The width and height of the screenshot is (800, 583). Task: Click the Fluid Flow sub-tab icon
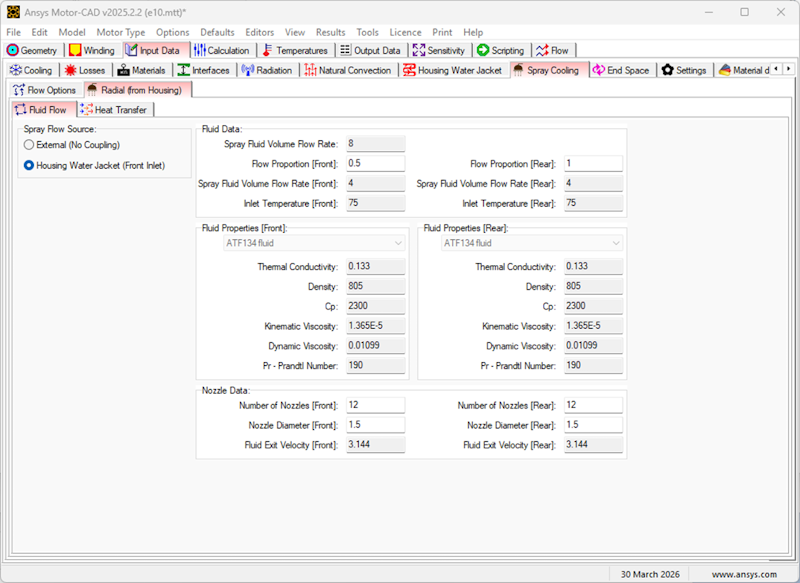pos(20,110)
